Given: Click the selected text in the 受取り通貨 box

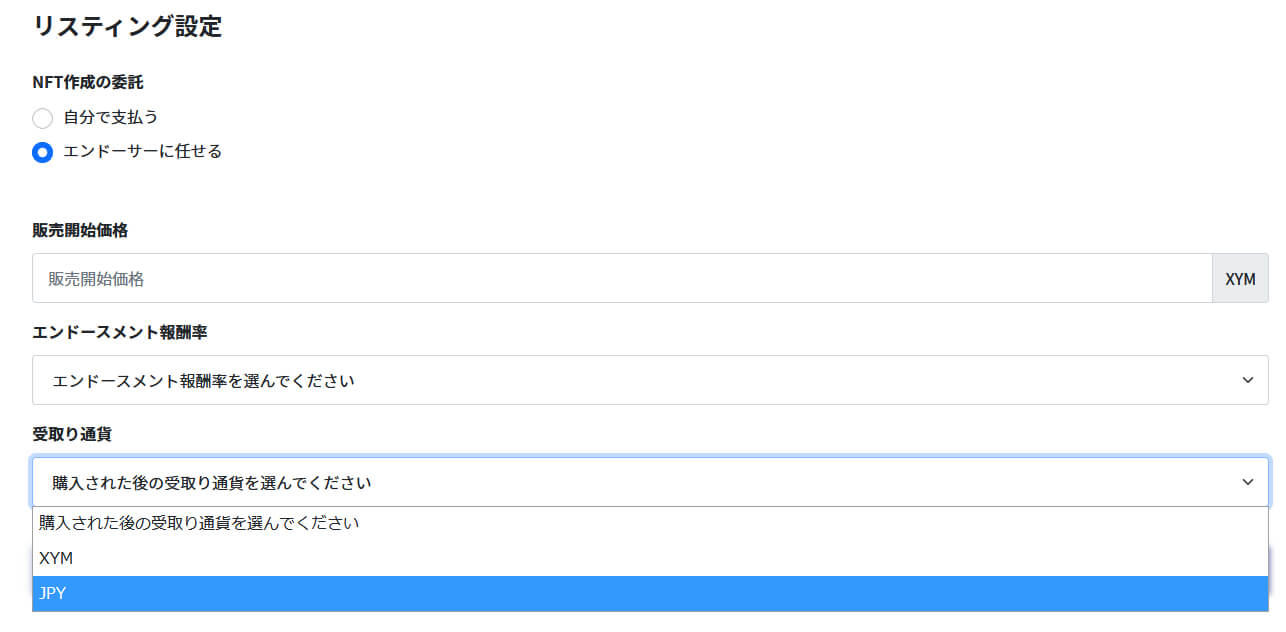Looking at the screenshot, I should click(x=211, y=483).
